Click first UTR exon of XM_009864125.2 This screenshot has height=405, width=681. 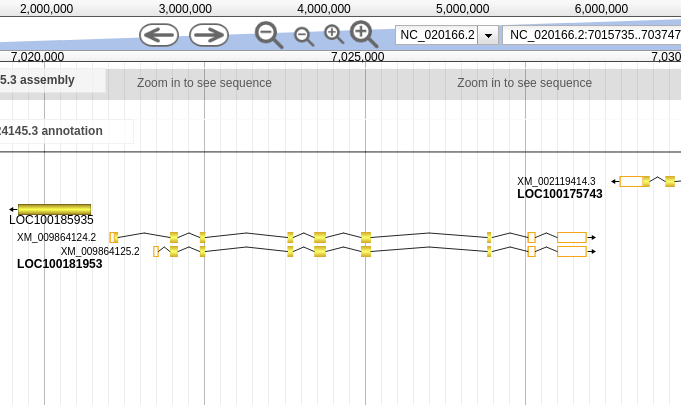[156, 251]
